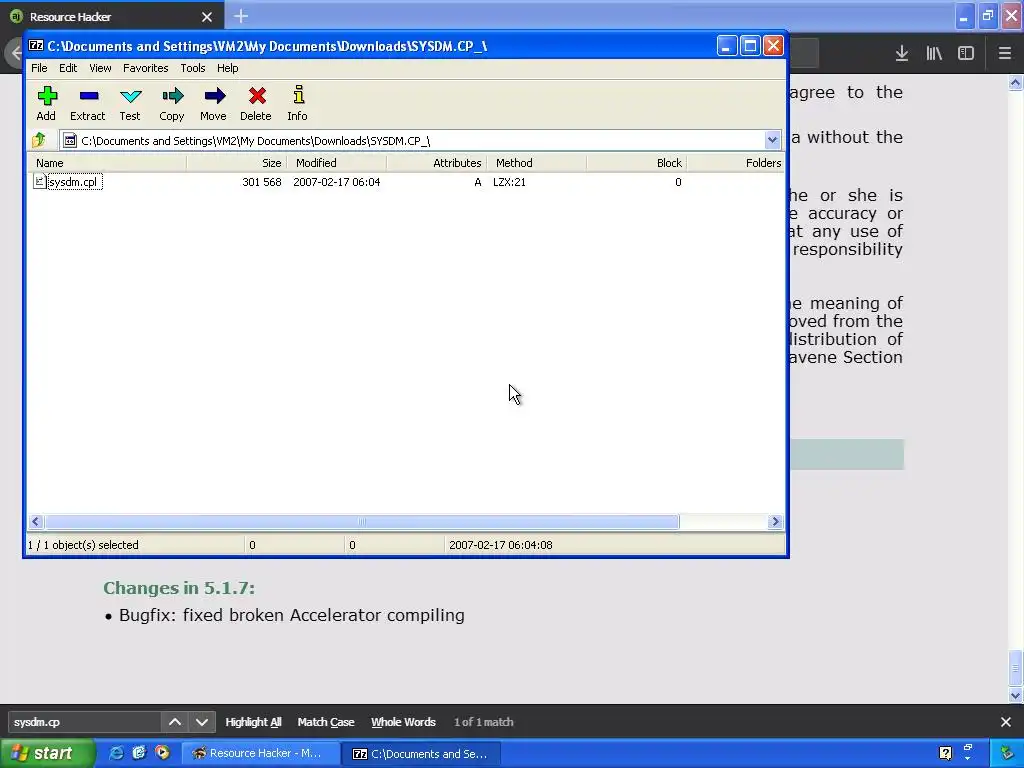Viewport: 1024px width, 768px height.
Task: Select the sysdm.cpl file
Action: (68, 182)
